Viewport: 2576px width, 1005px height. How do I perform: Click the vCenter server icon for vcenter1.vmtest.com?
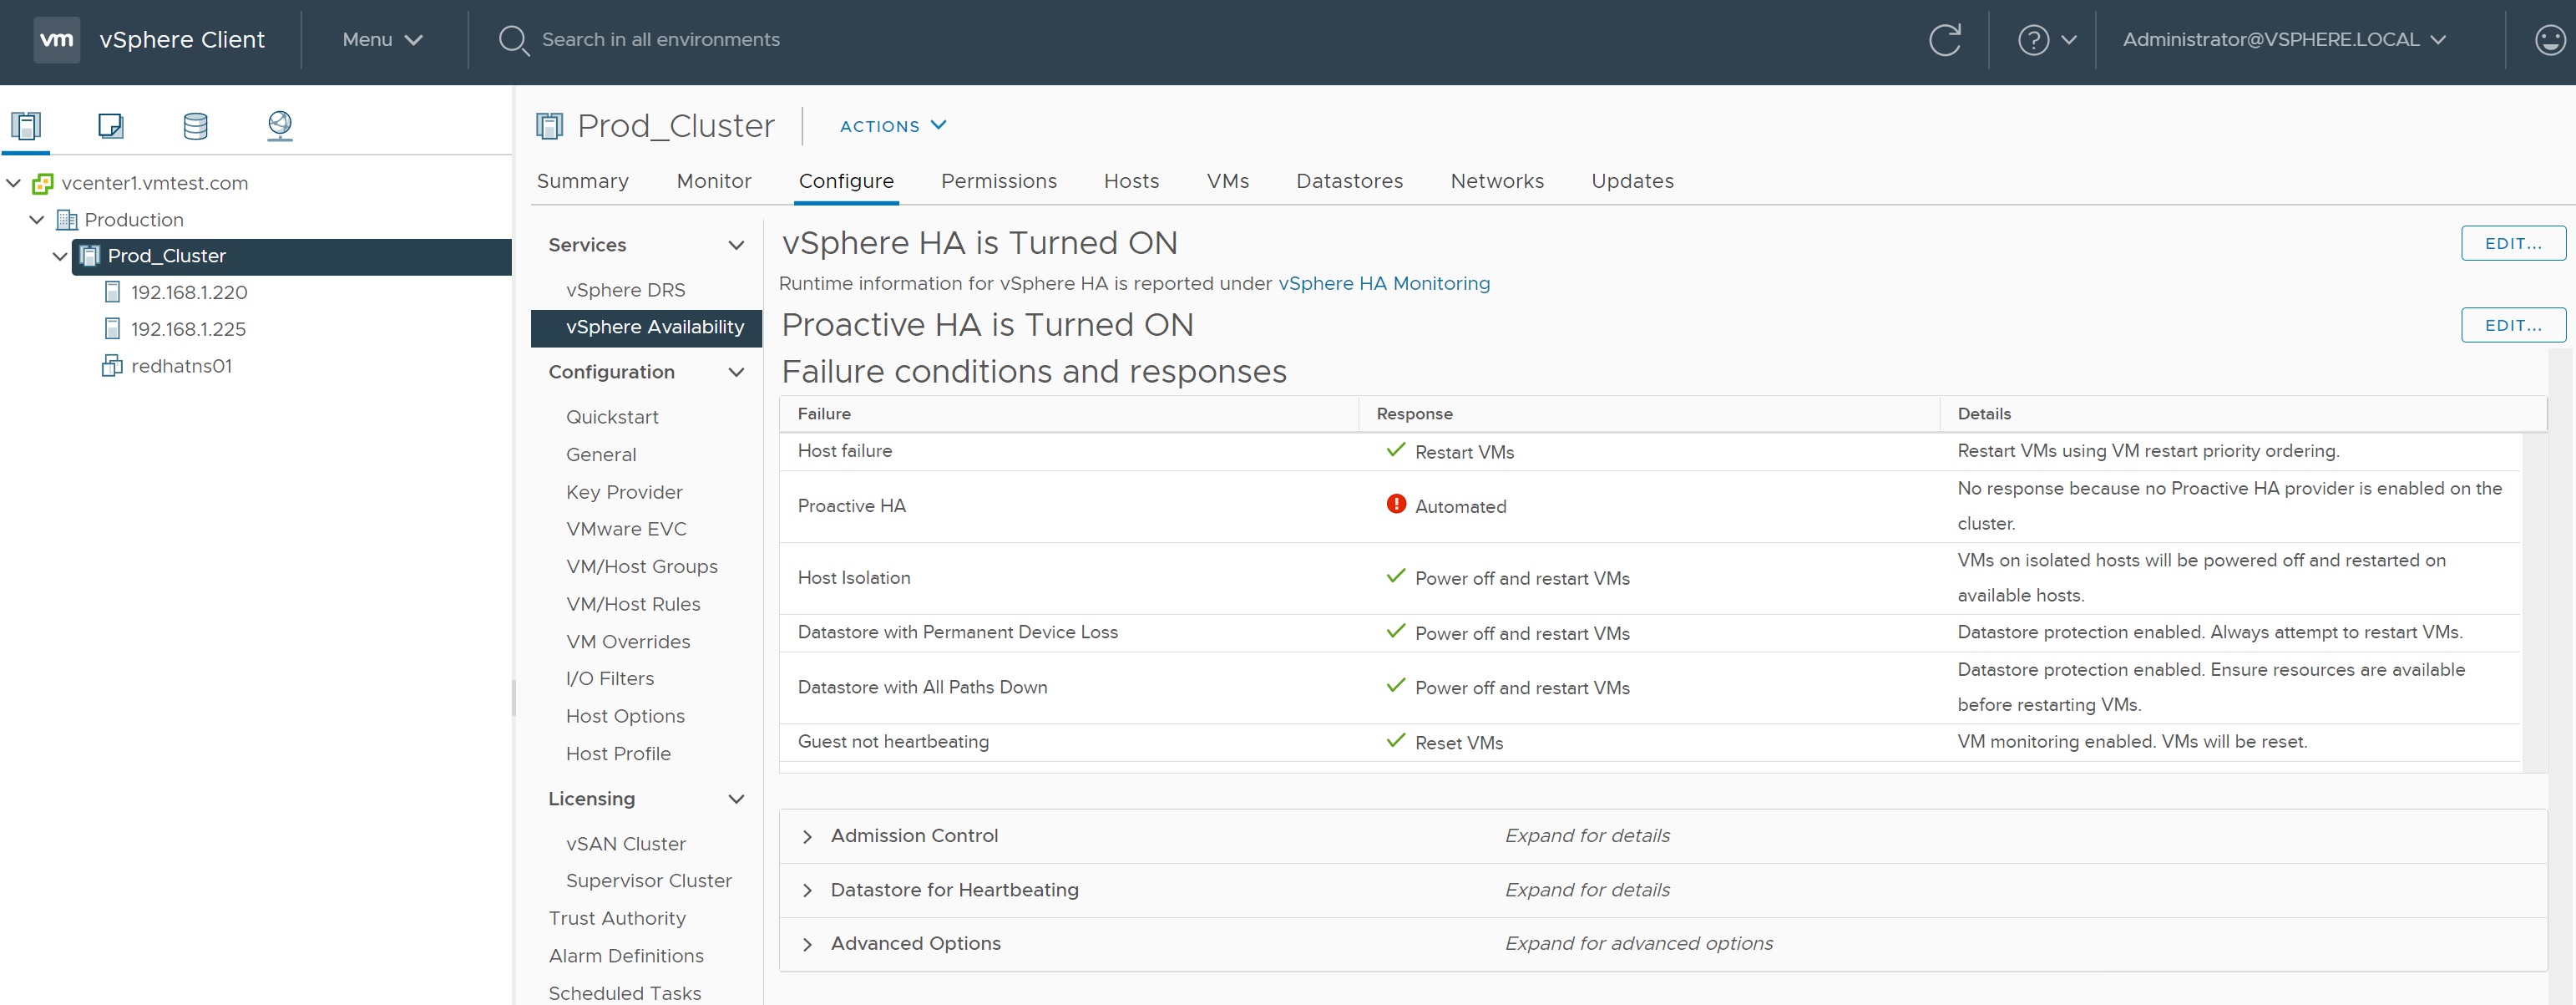(43, 184)
